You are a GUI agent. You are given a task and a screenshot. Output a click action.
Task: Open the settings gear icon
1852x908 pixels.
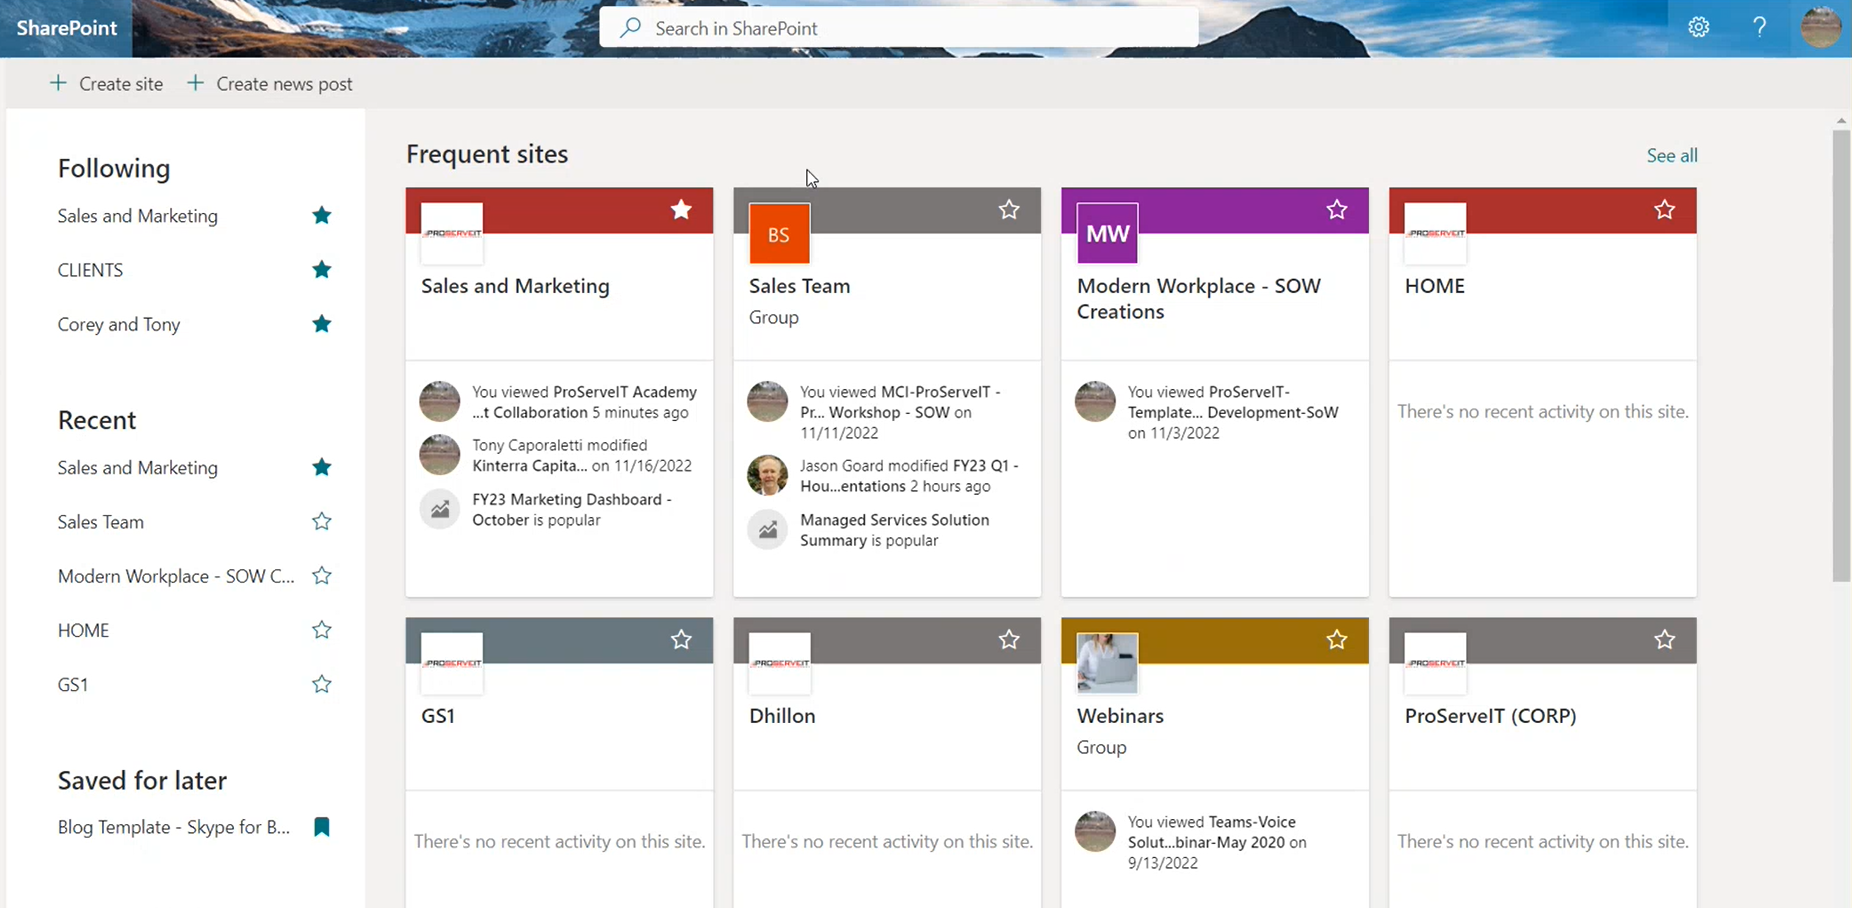[1698, 28]
